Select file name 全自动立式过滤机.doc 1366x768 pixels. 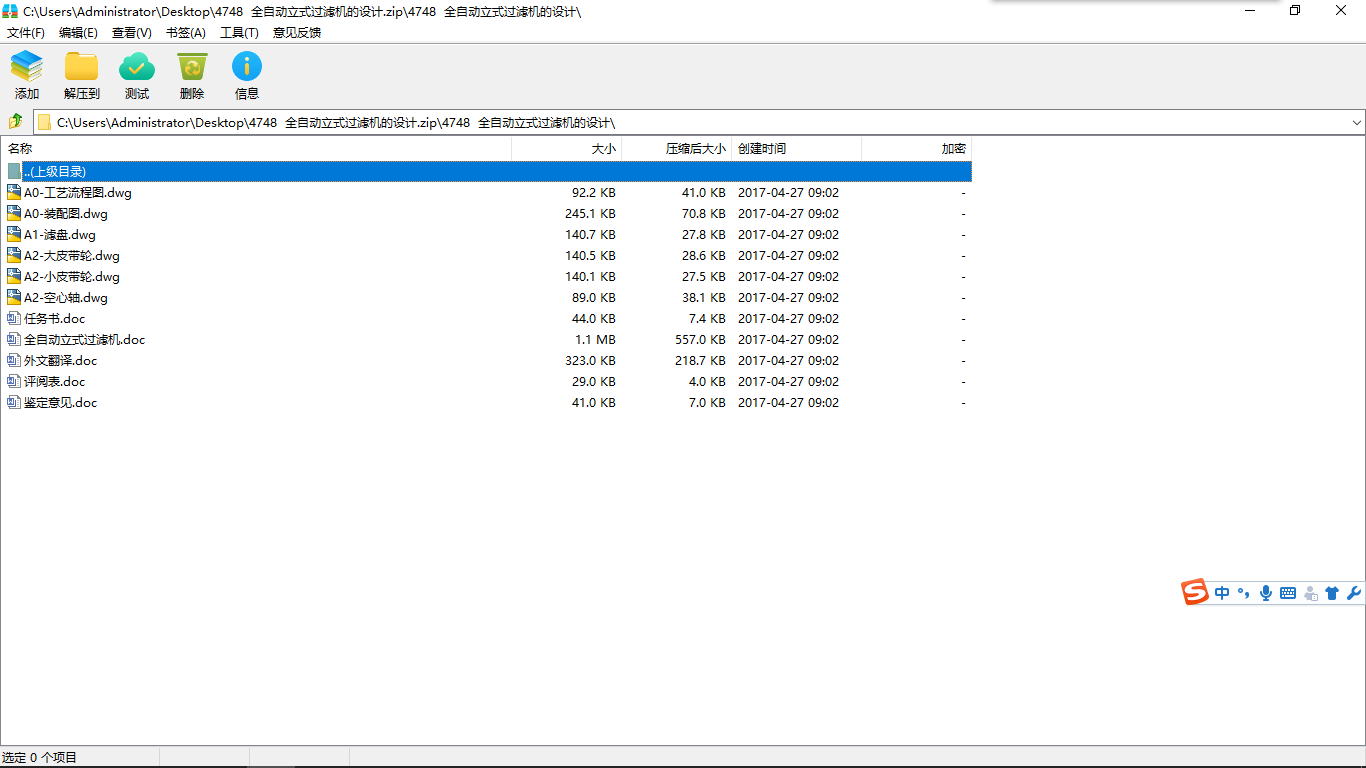point(85,339)
